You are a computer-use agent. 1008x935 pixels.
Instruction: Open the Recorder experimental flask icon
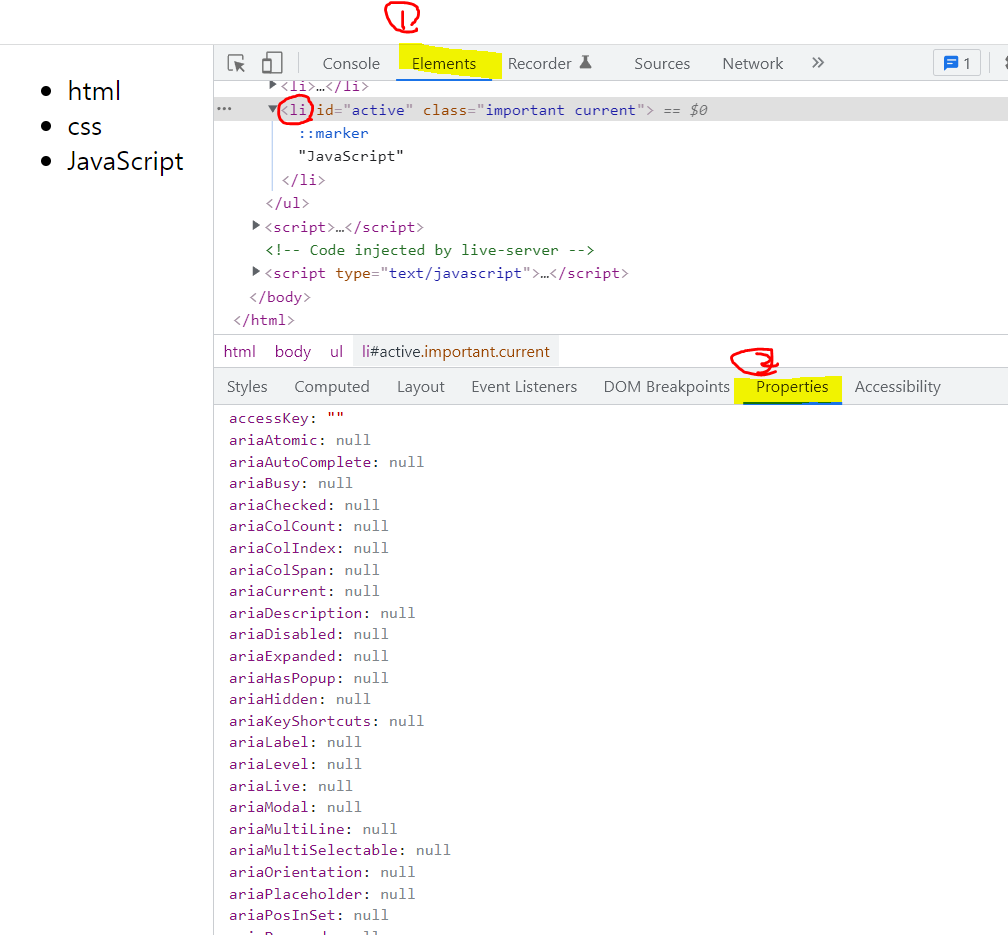click(586, 62)
